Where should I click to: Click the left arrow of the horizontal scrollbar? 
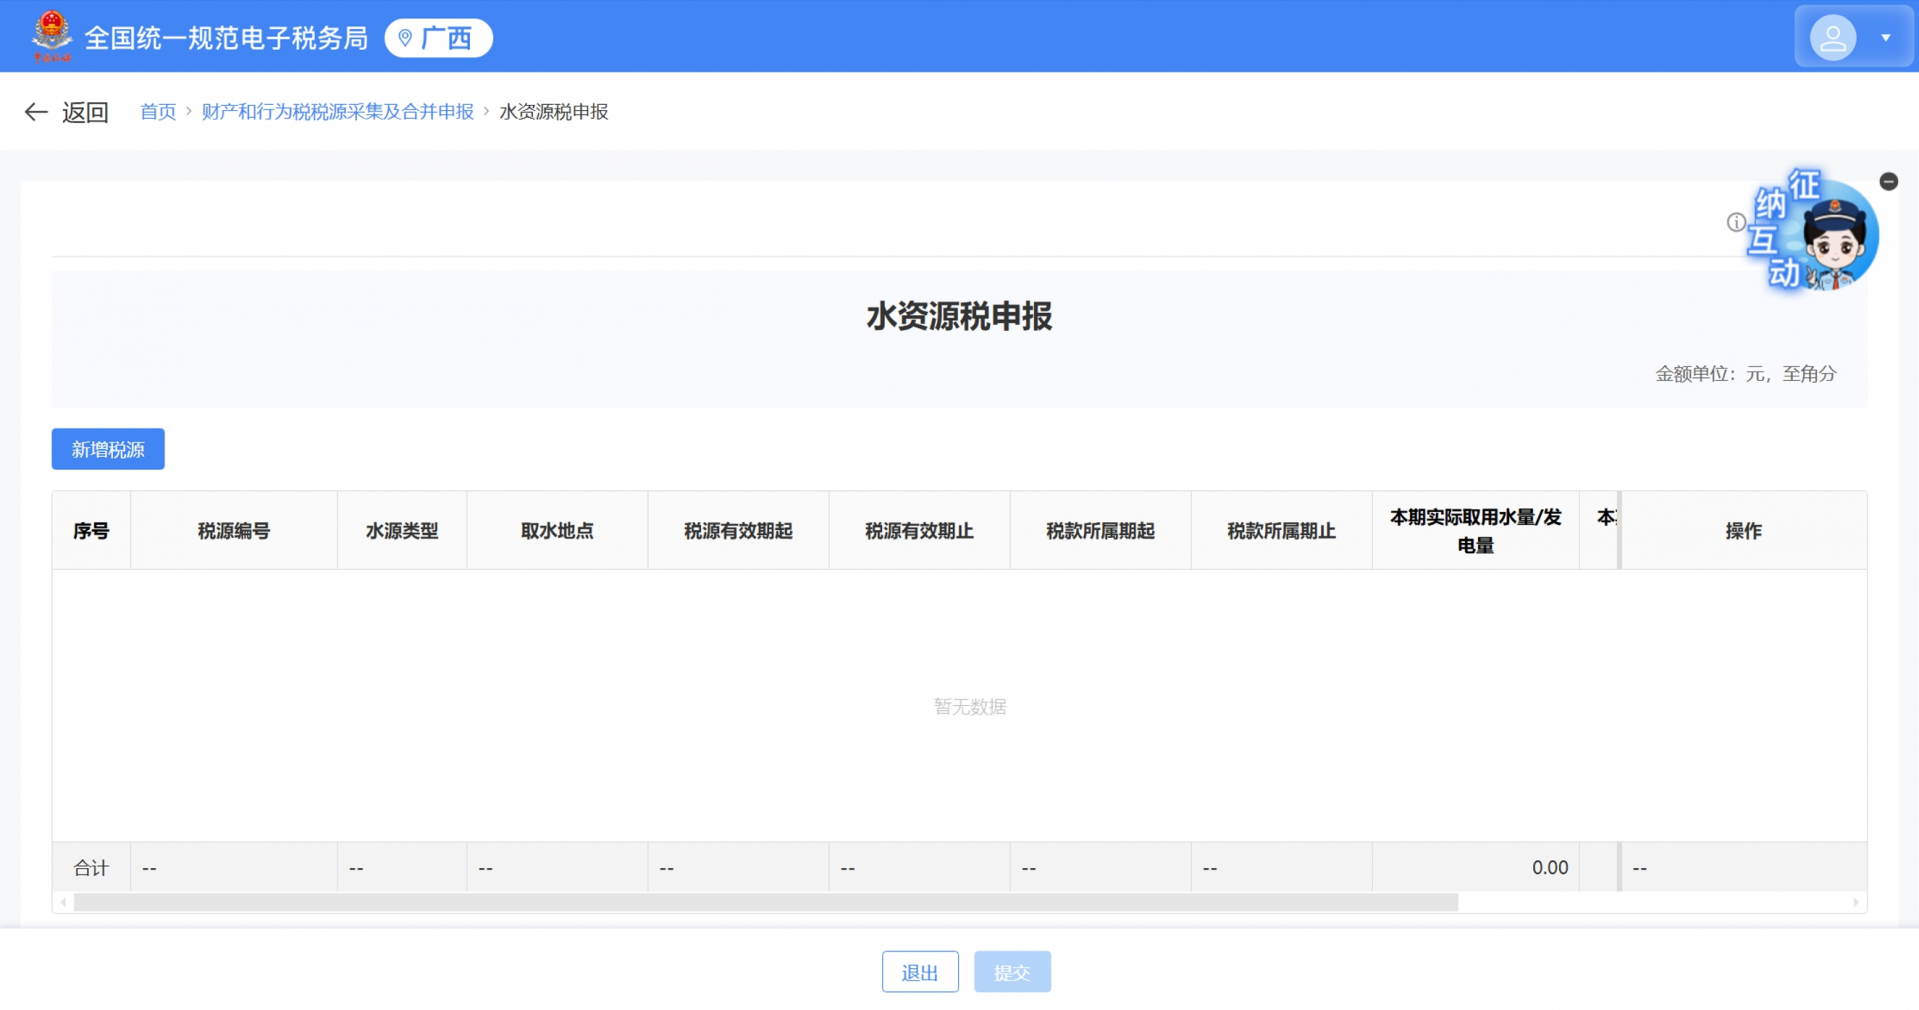click(x=62, y=902)
